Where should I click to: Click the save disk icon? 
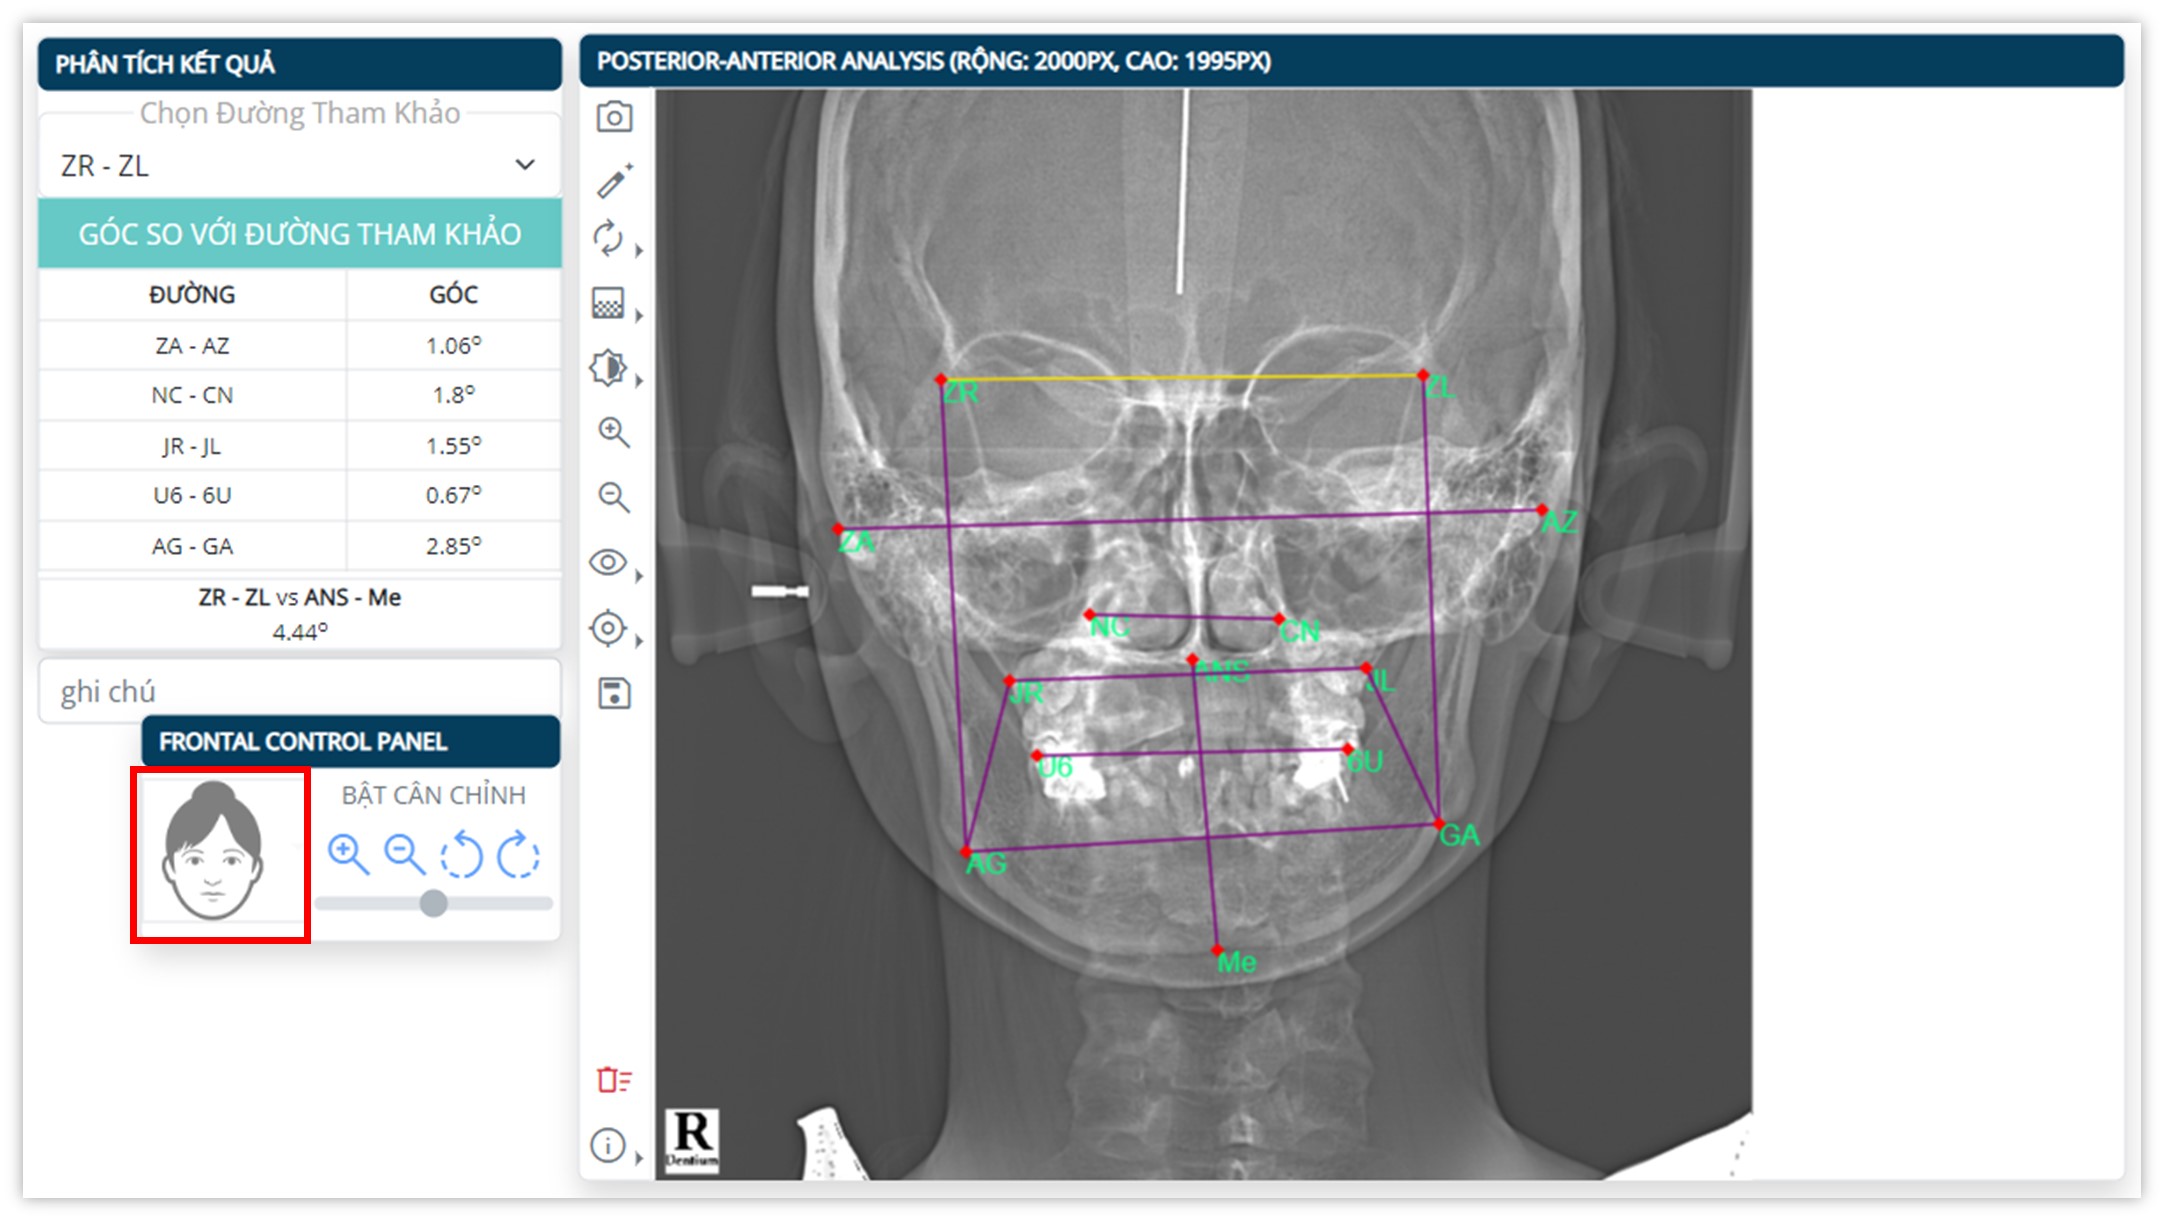pos(614,693)
